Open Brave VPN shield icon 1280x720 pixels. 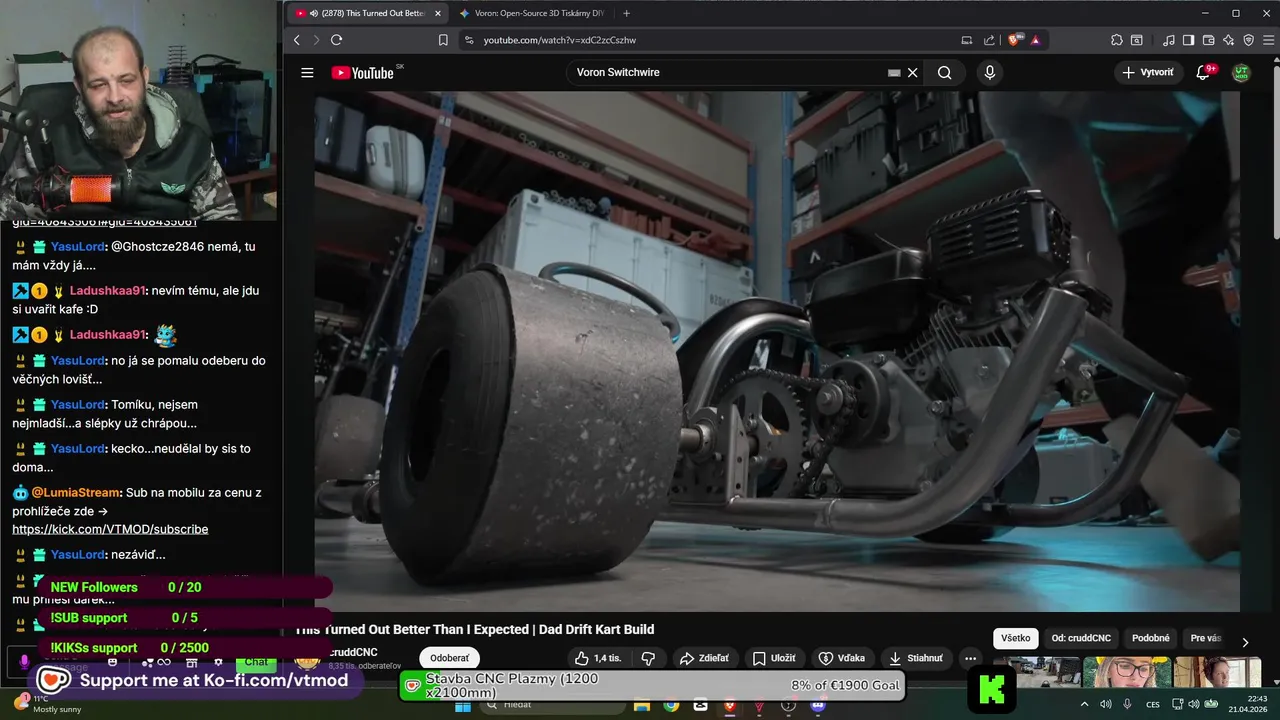click(x=1249, y=40)
